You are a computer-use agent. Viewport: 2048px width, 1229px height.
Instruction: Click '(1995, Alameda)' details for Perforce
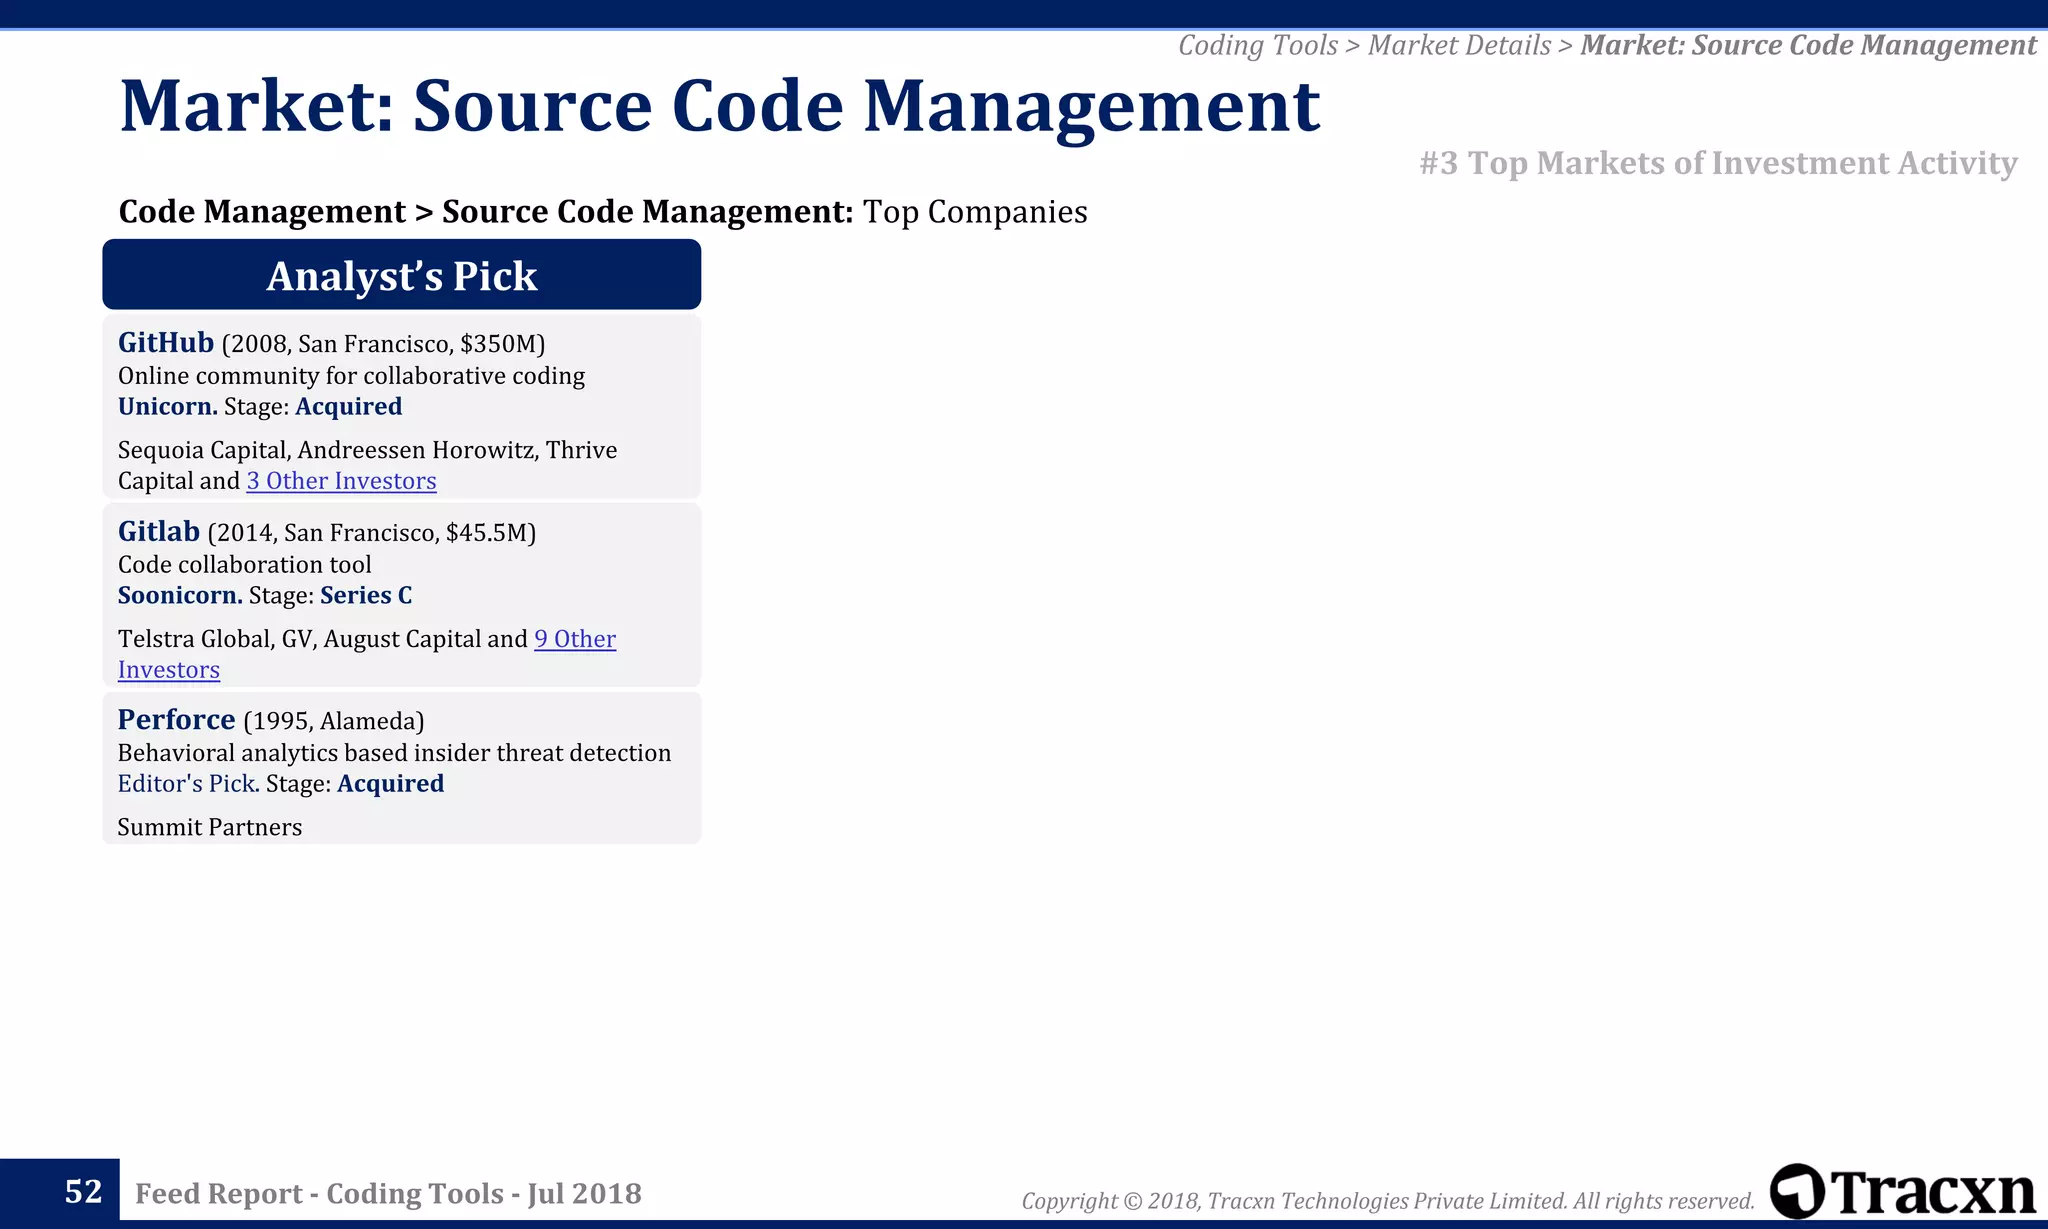(x=334, y=721)
